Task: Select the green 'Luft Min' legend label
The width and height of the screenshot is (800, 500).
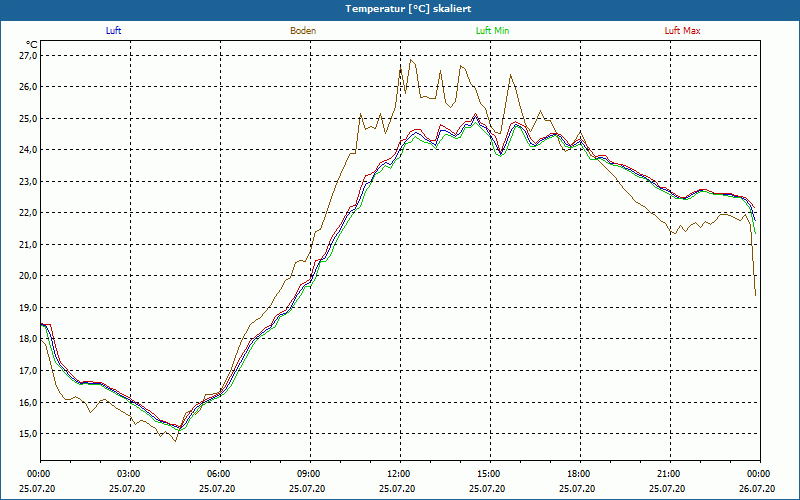Action: coord(492,31)
